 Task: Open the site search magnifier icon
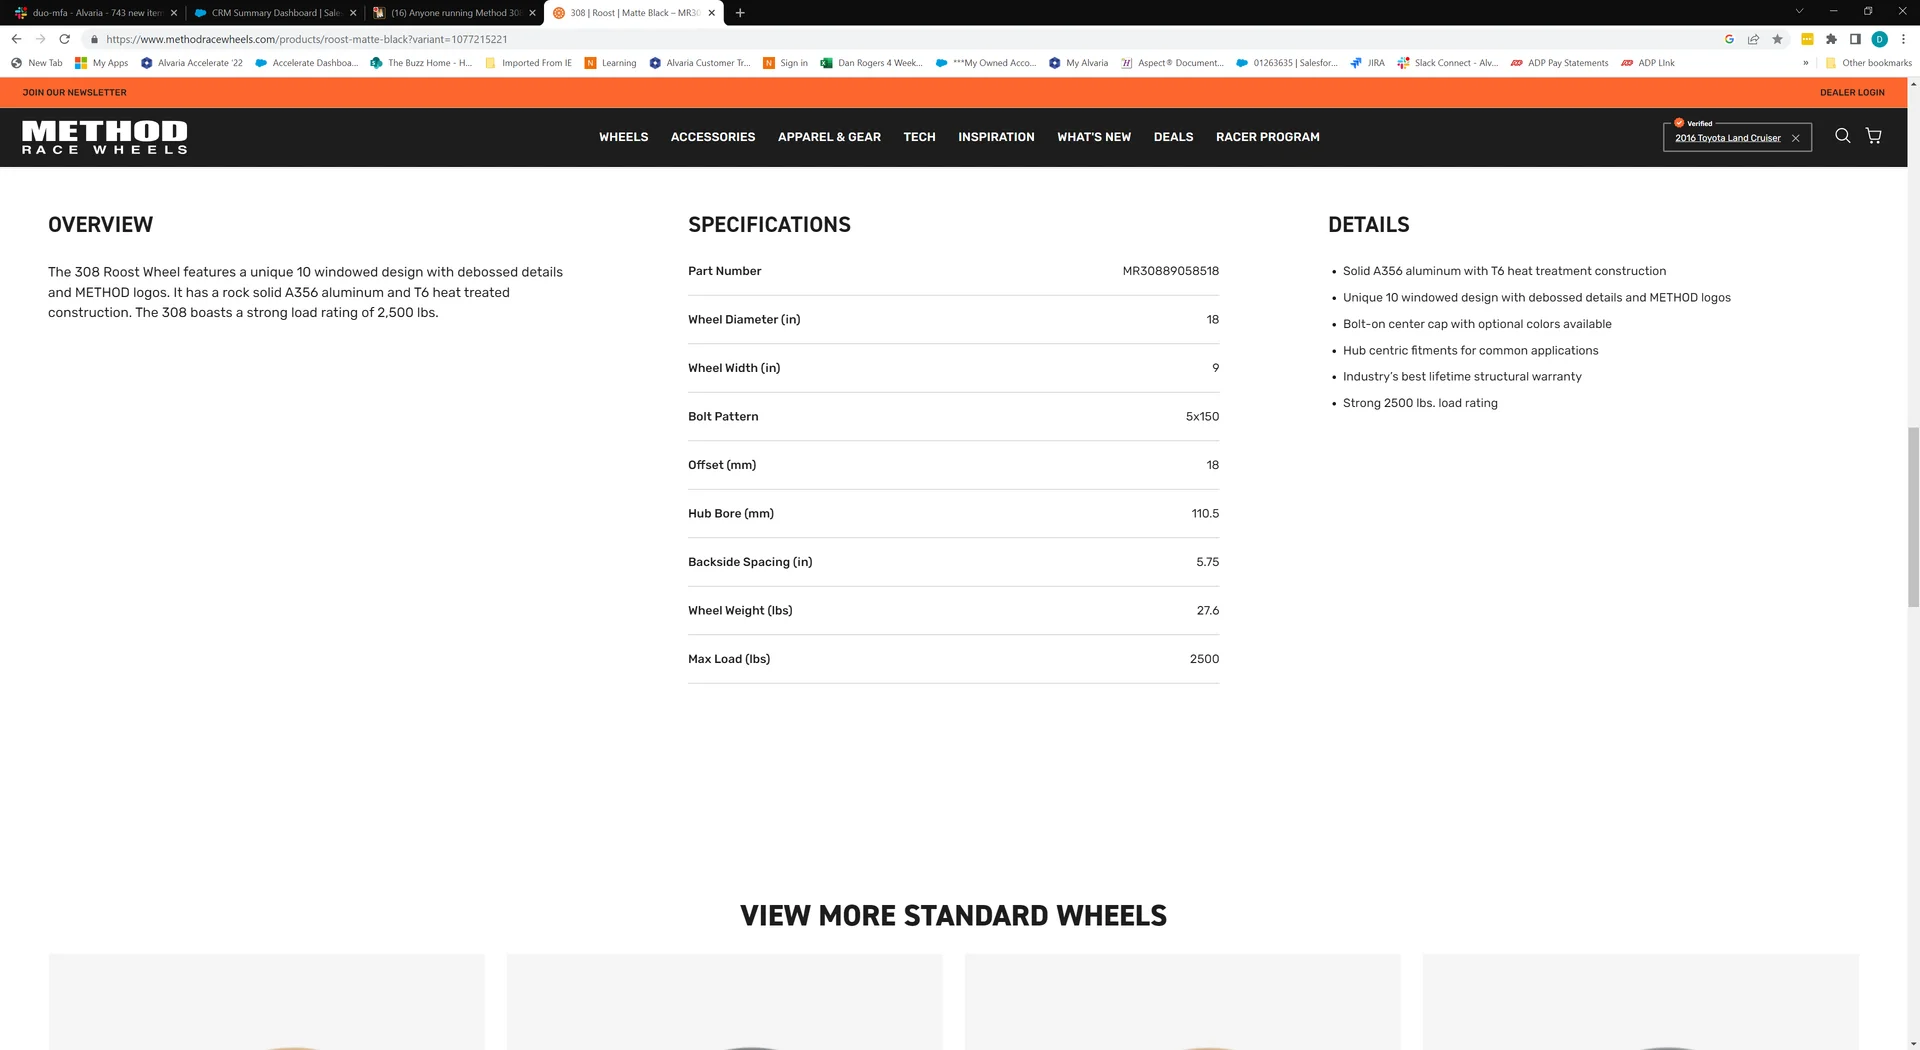pyautogui.click(x=1842, y=136)
